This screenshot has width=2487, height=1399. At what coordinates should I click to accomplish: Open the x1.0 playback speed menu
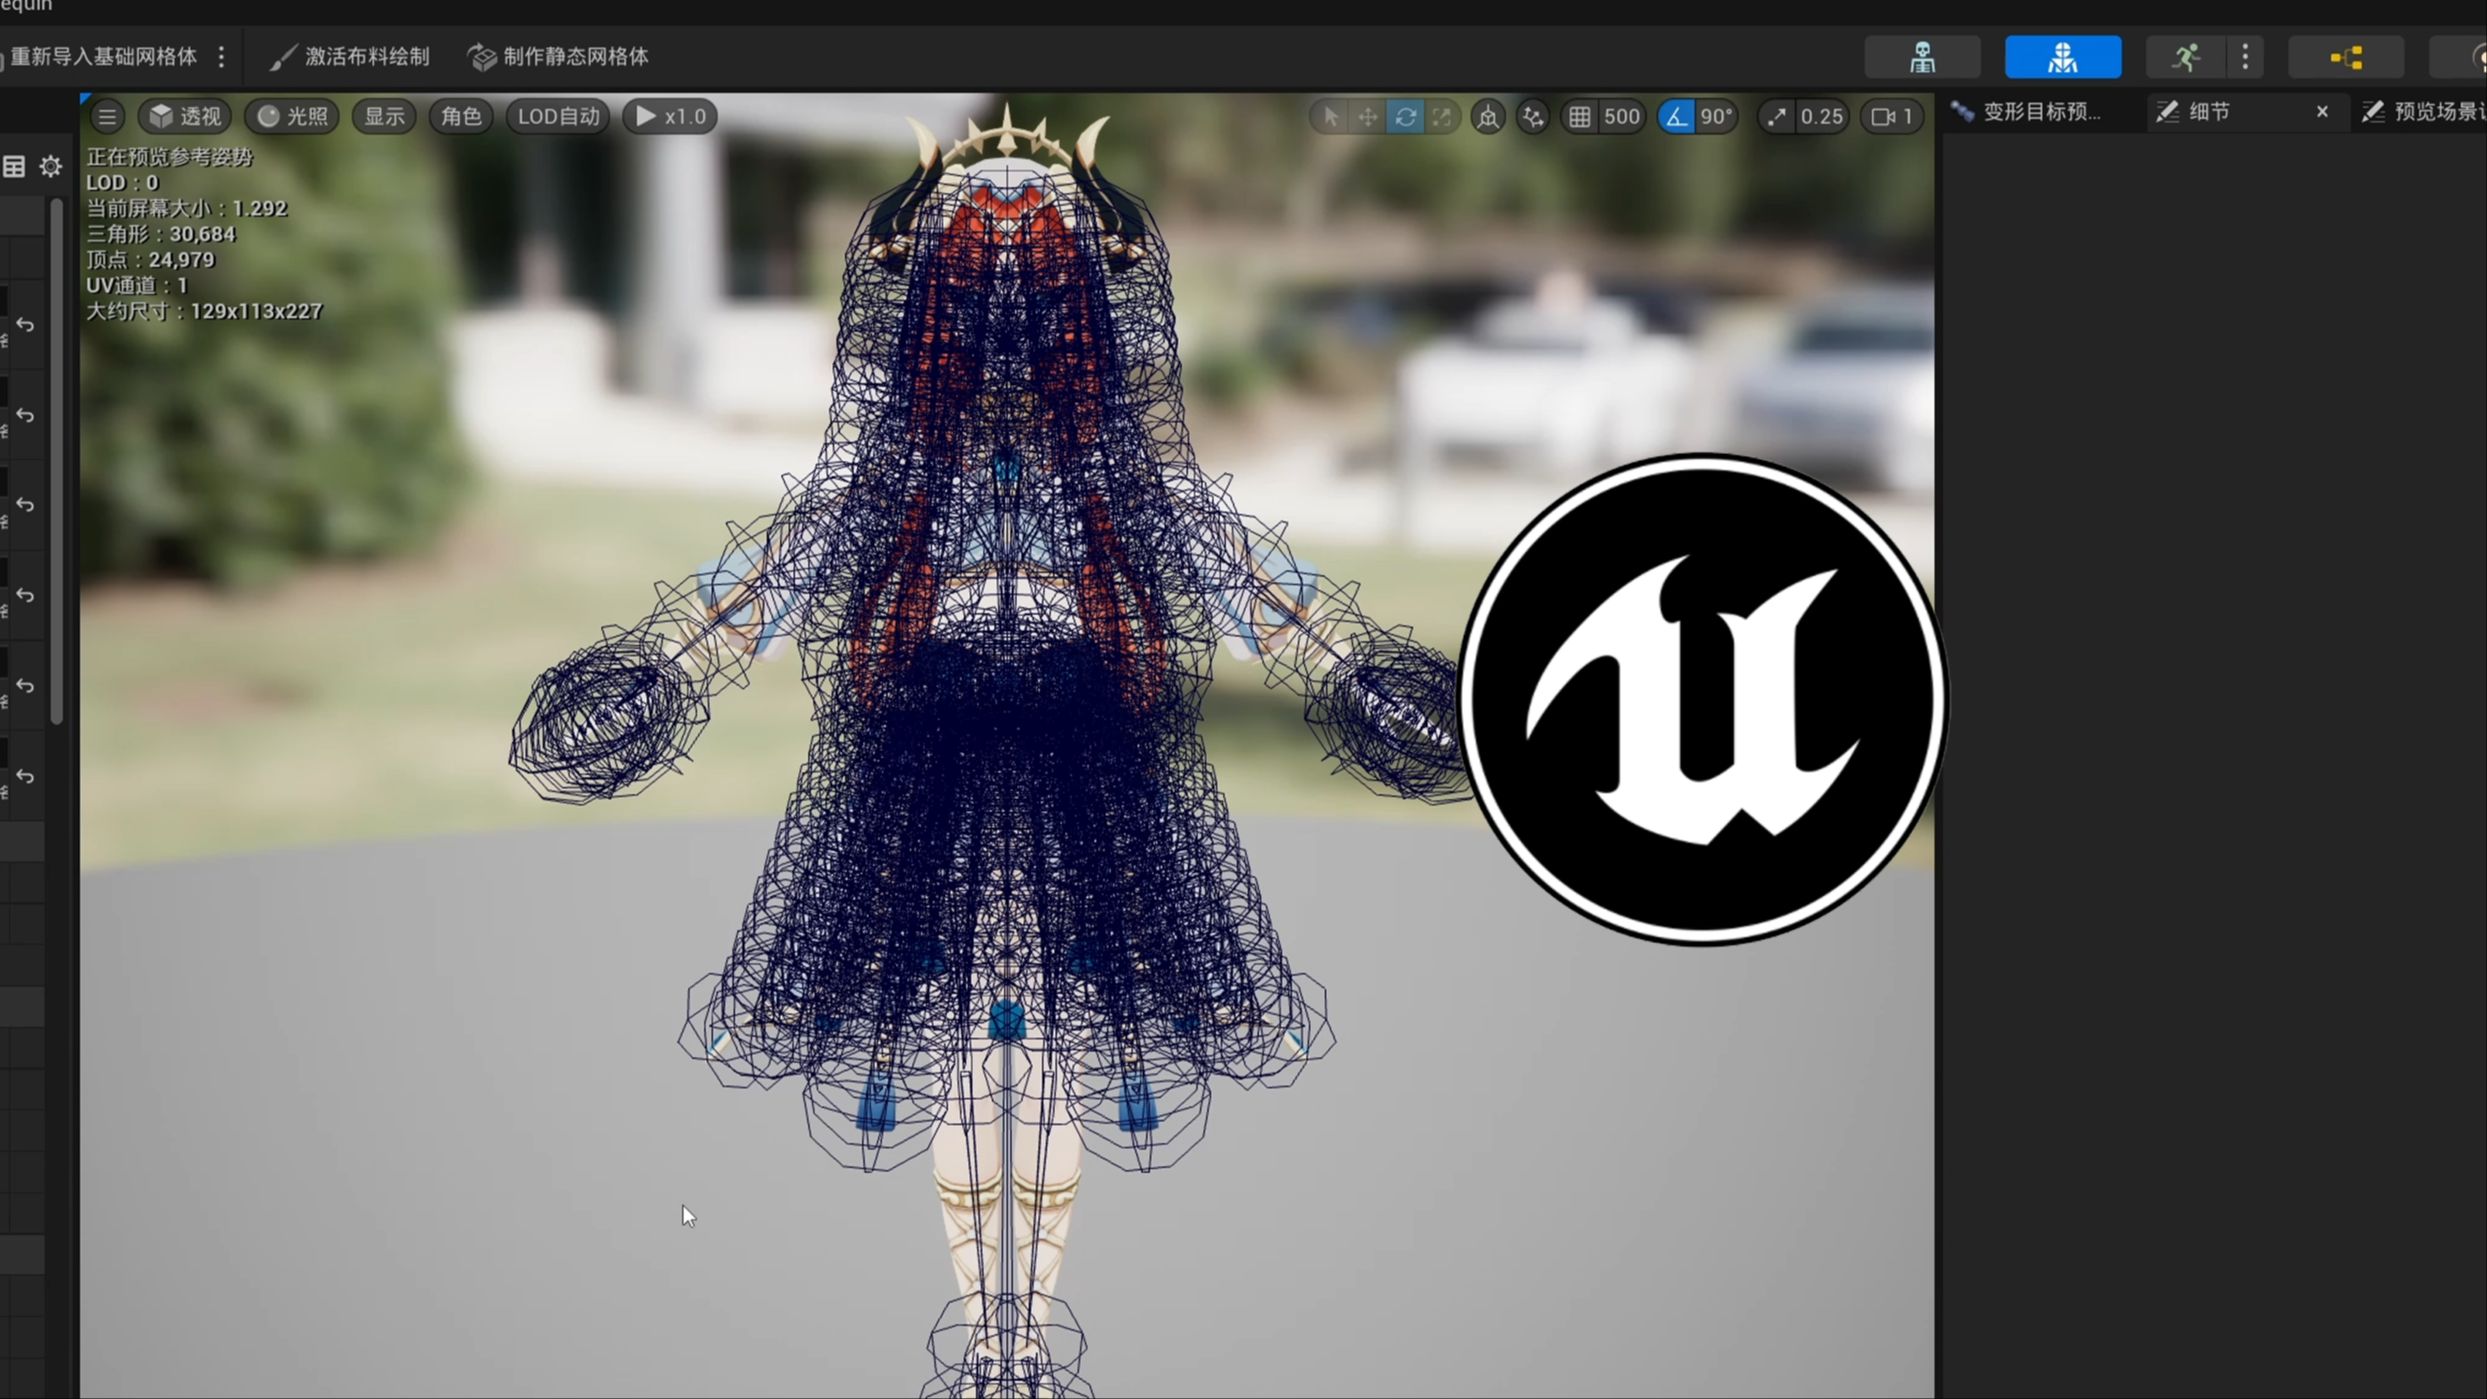click(x=670, y=117)
